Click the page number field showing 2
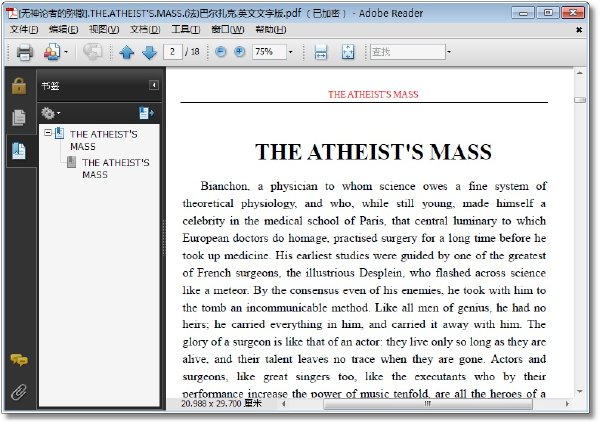 click(x=173, y=52)
